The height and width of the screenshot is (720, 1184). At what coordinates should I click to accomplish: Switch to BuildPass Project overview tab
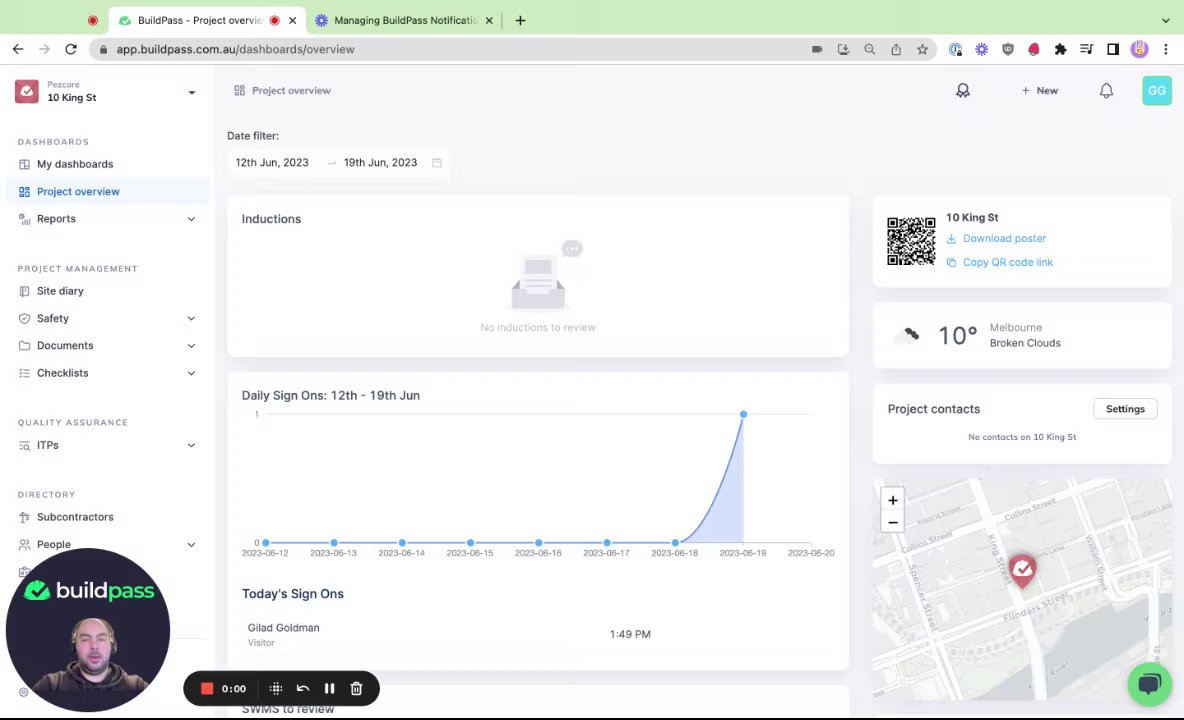click(207, 20)
